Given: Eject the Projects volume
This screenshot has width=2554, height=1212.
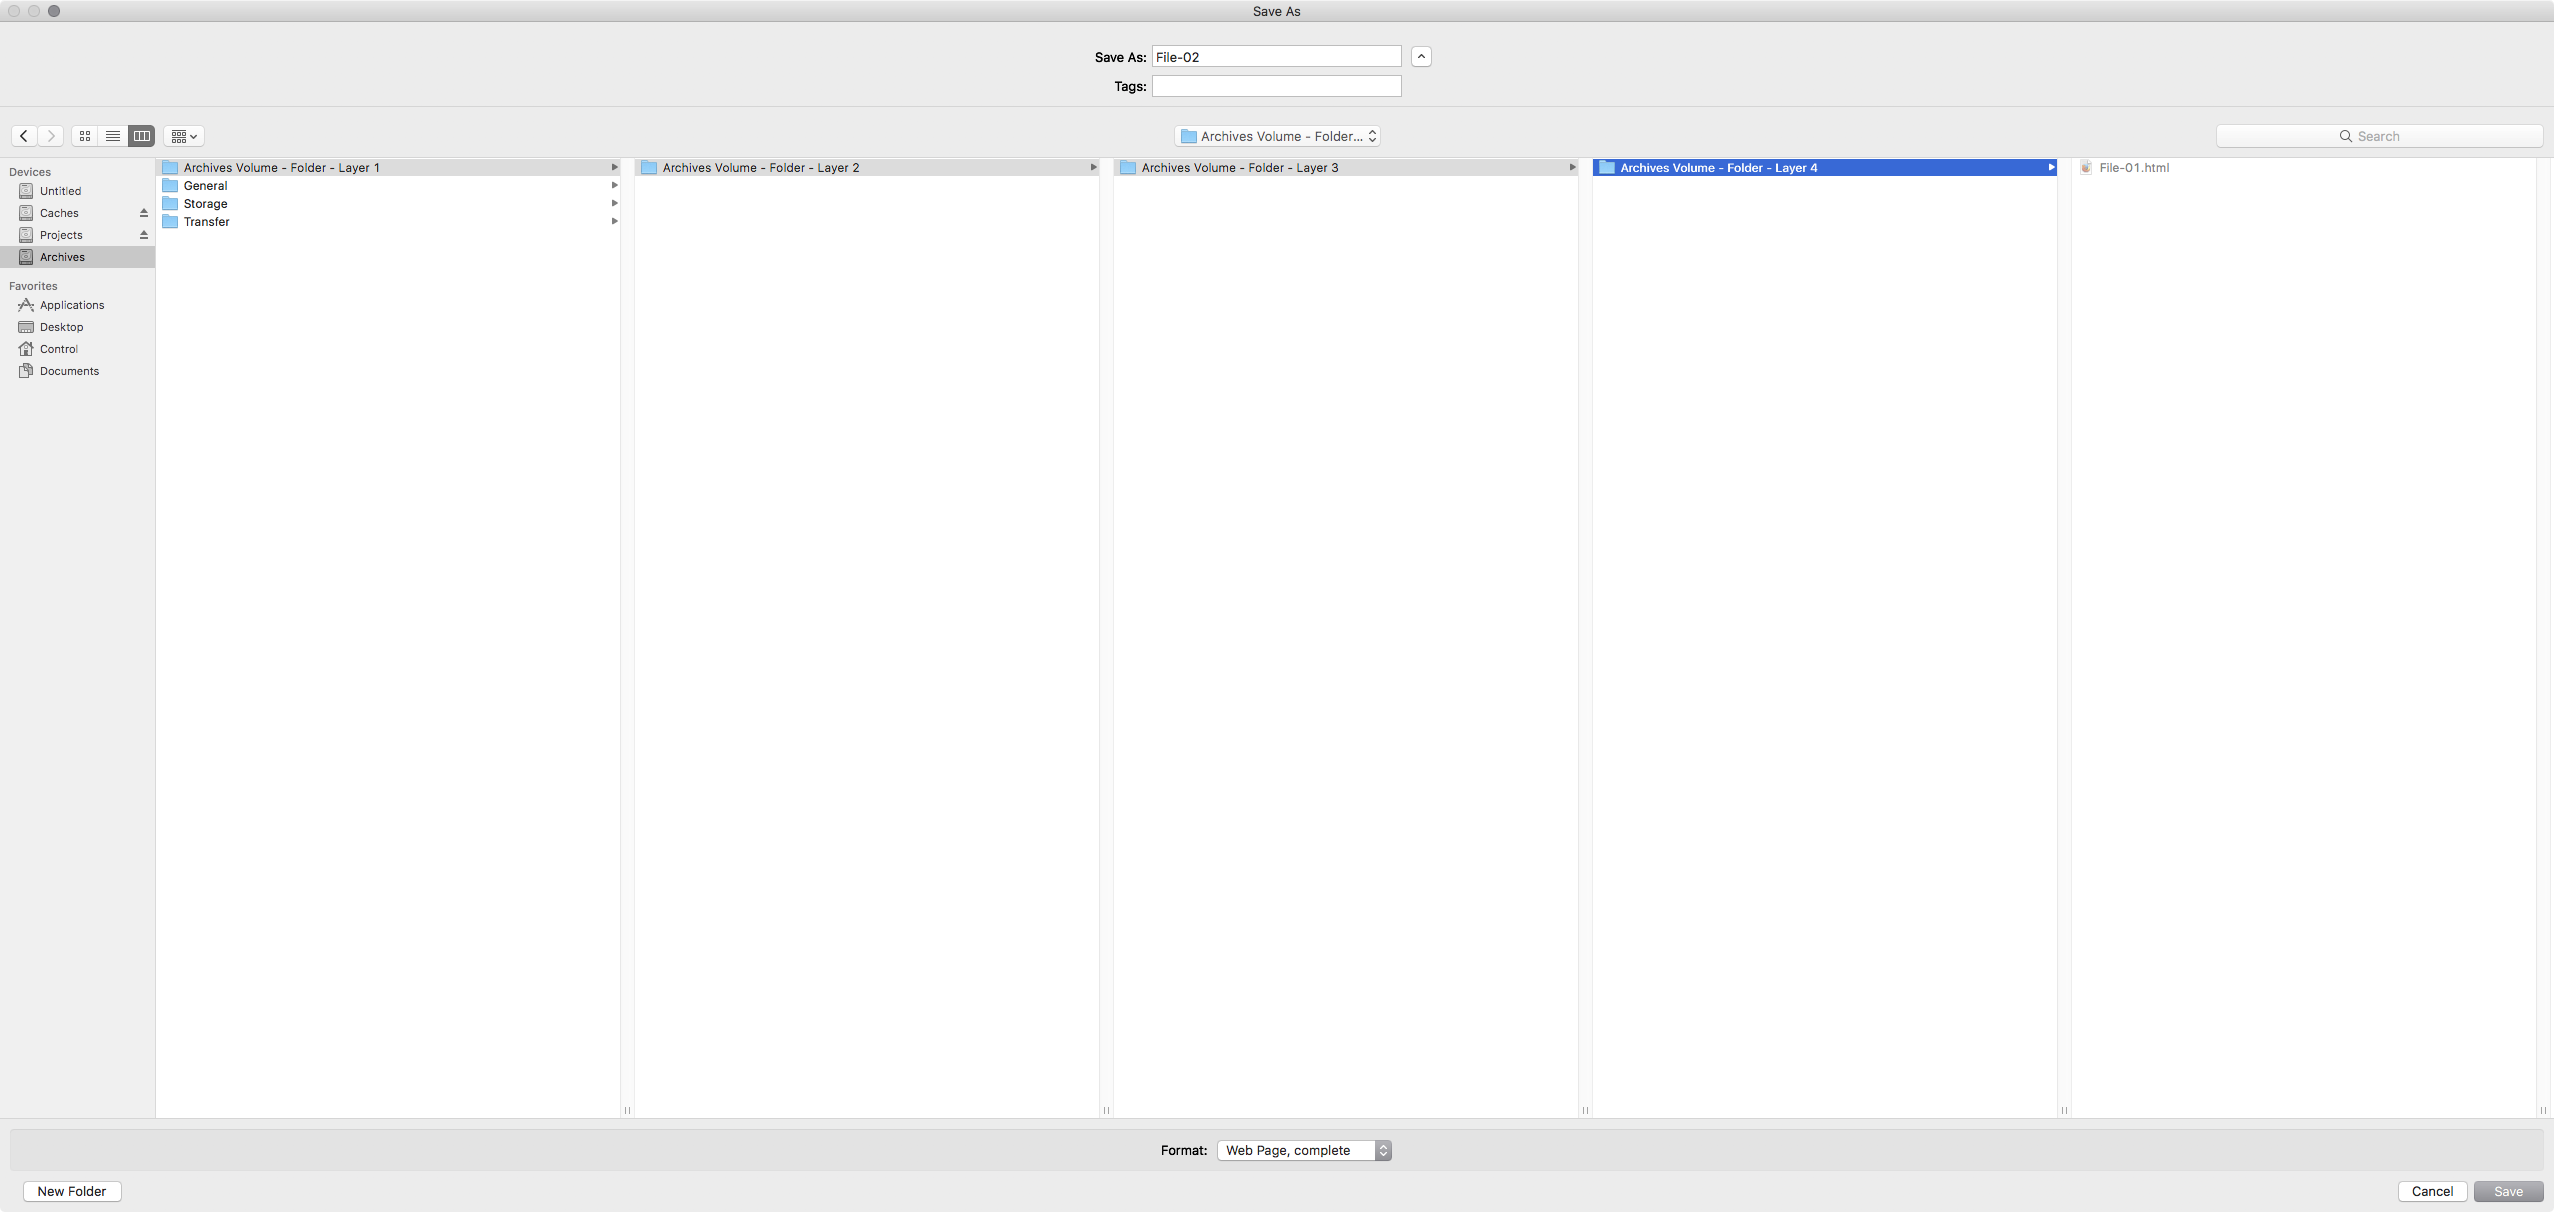Looking at the screenshot, I should click(x=144, y=235).
